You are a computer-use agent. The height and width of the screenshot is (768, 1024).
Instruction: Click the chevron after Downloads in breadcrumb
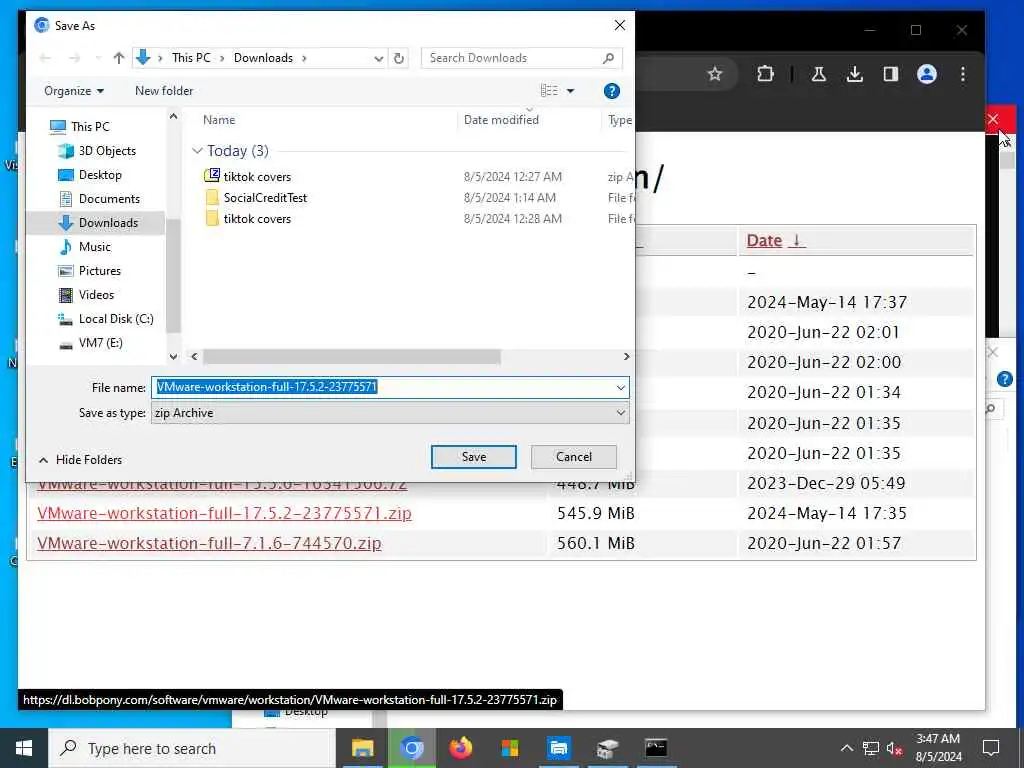point(304,58)
